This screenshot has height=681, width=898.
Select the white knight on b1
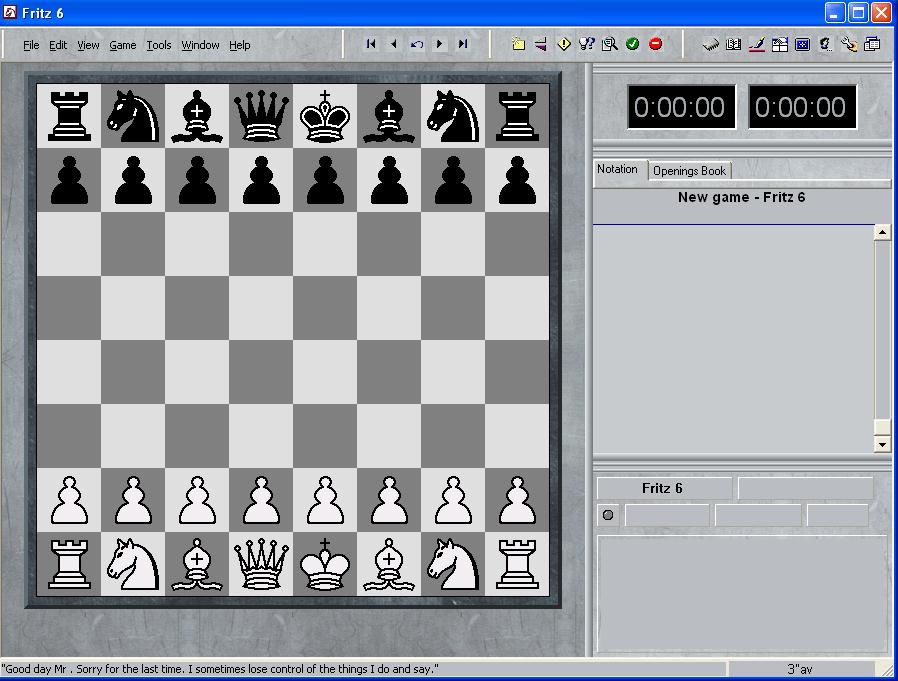(x=133, y=564)
